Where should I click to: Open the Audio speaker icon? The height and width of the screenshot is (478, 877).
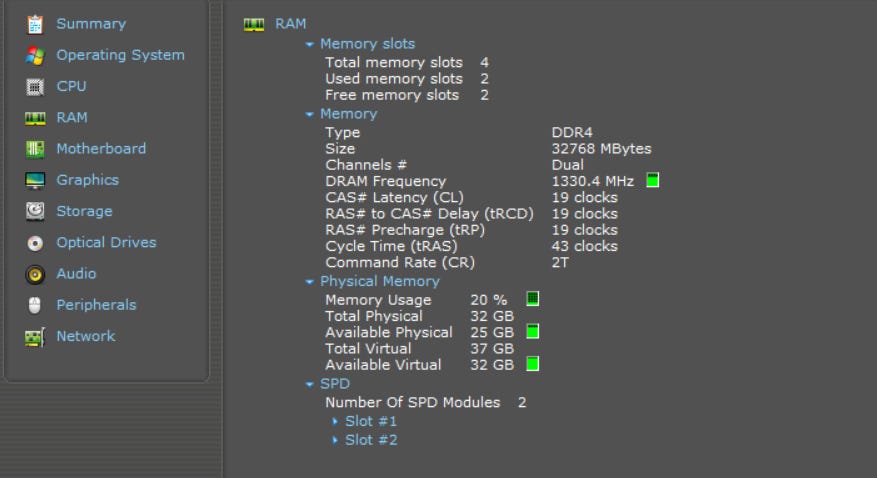tap(36, 274)
